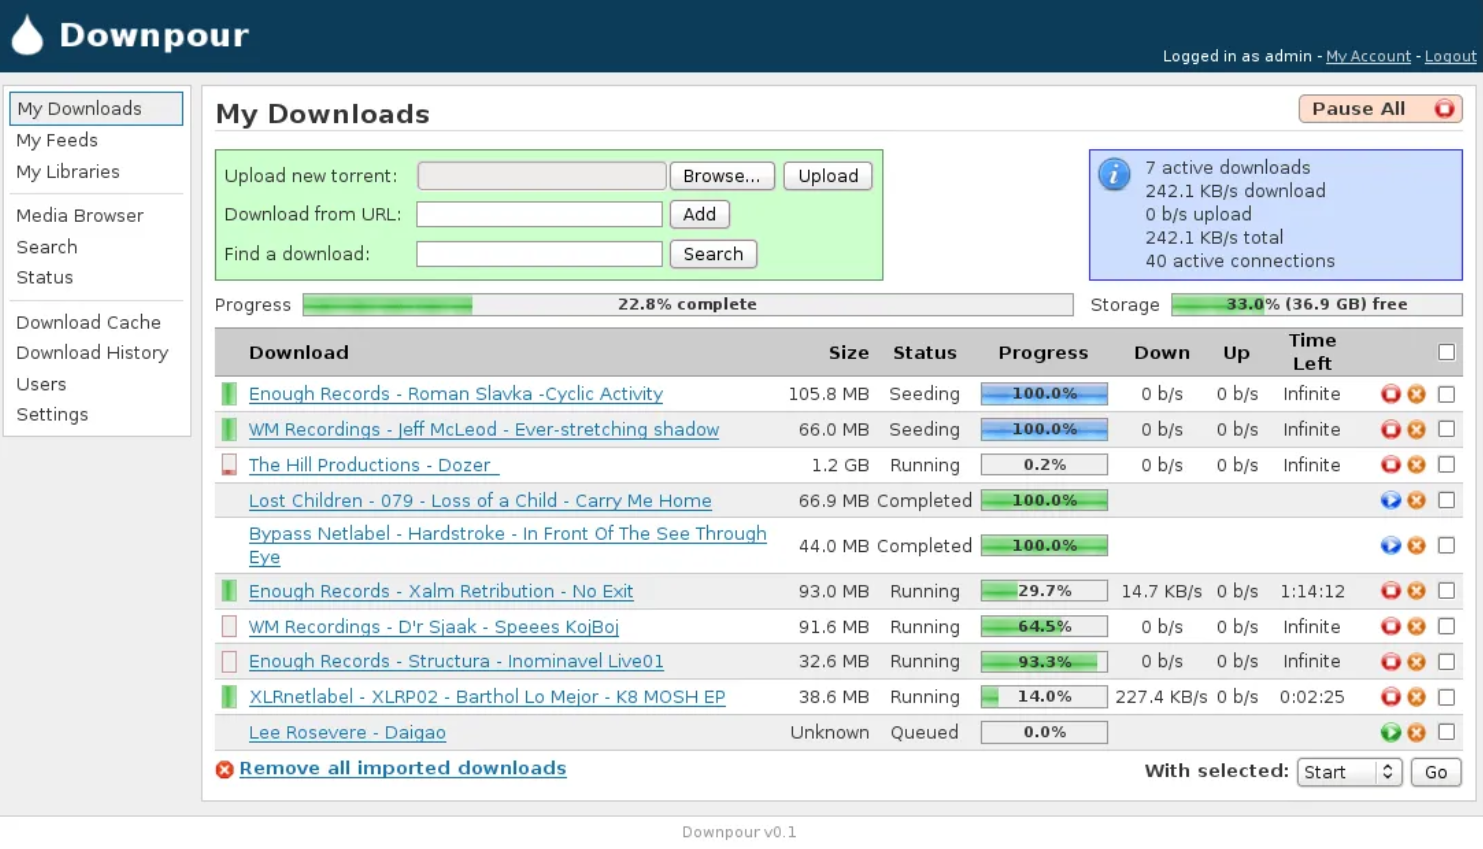
Task: Stop the XLRP02 K8 MOSH EP download
Action: point(1390,697)
